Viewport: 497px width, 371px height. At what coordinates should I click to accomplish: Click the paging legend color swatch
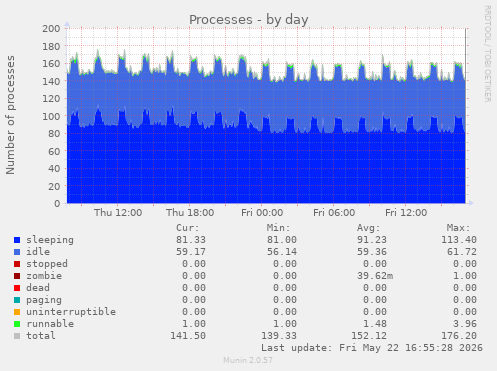17,300
